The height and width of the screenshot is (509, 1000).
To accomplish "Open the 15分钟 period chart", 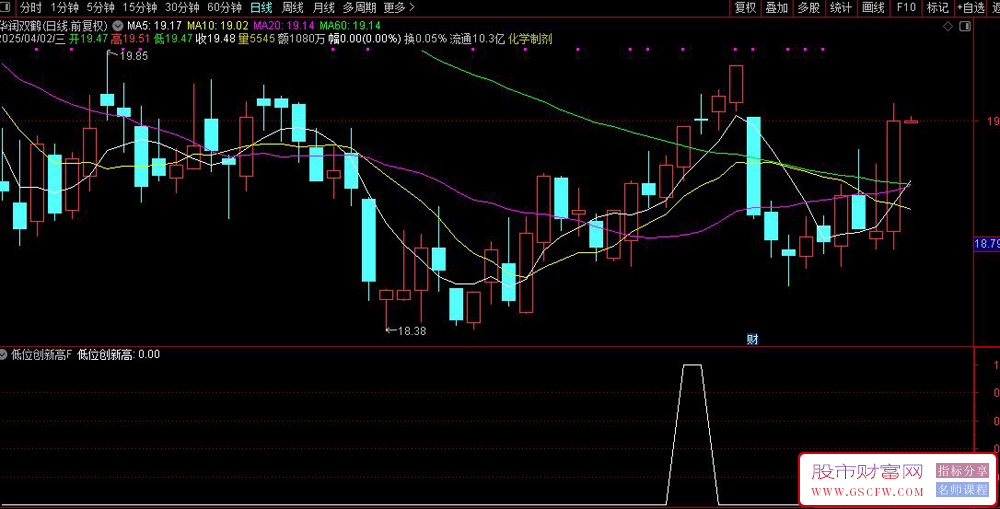I will 140,8.
